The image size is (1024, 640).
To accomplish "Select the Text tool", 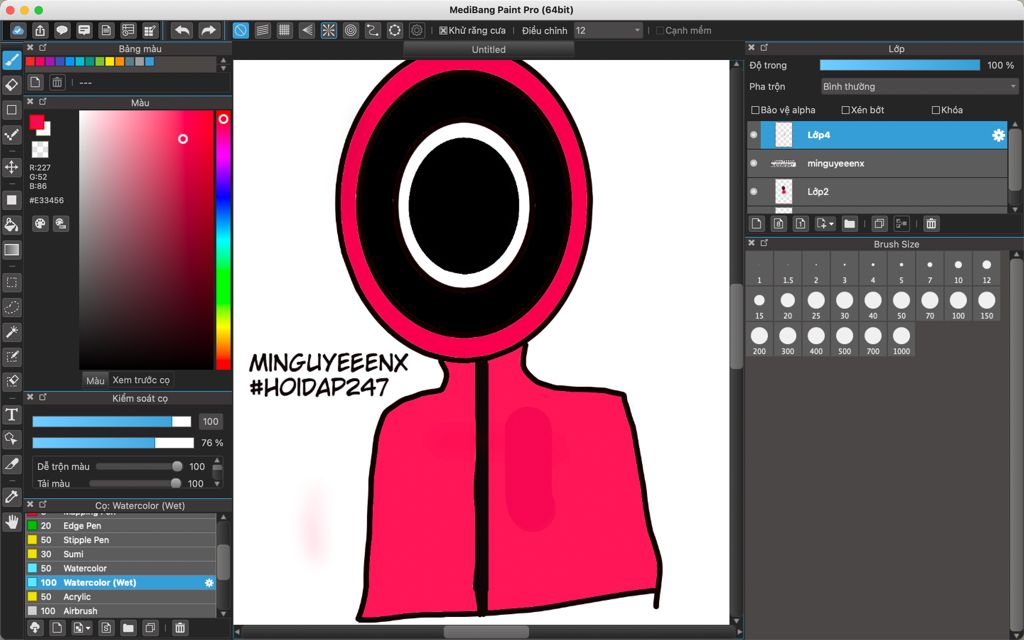I will pos(12,415).
